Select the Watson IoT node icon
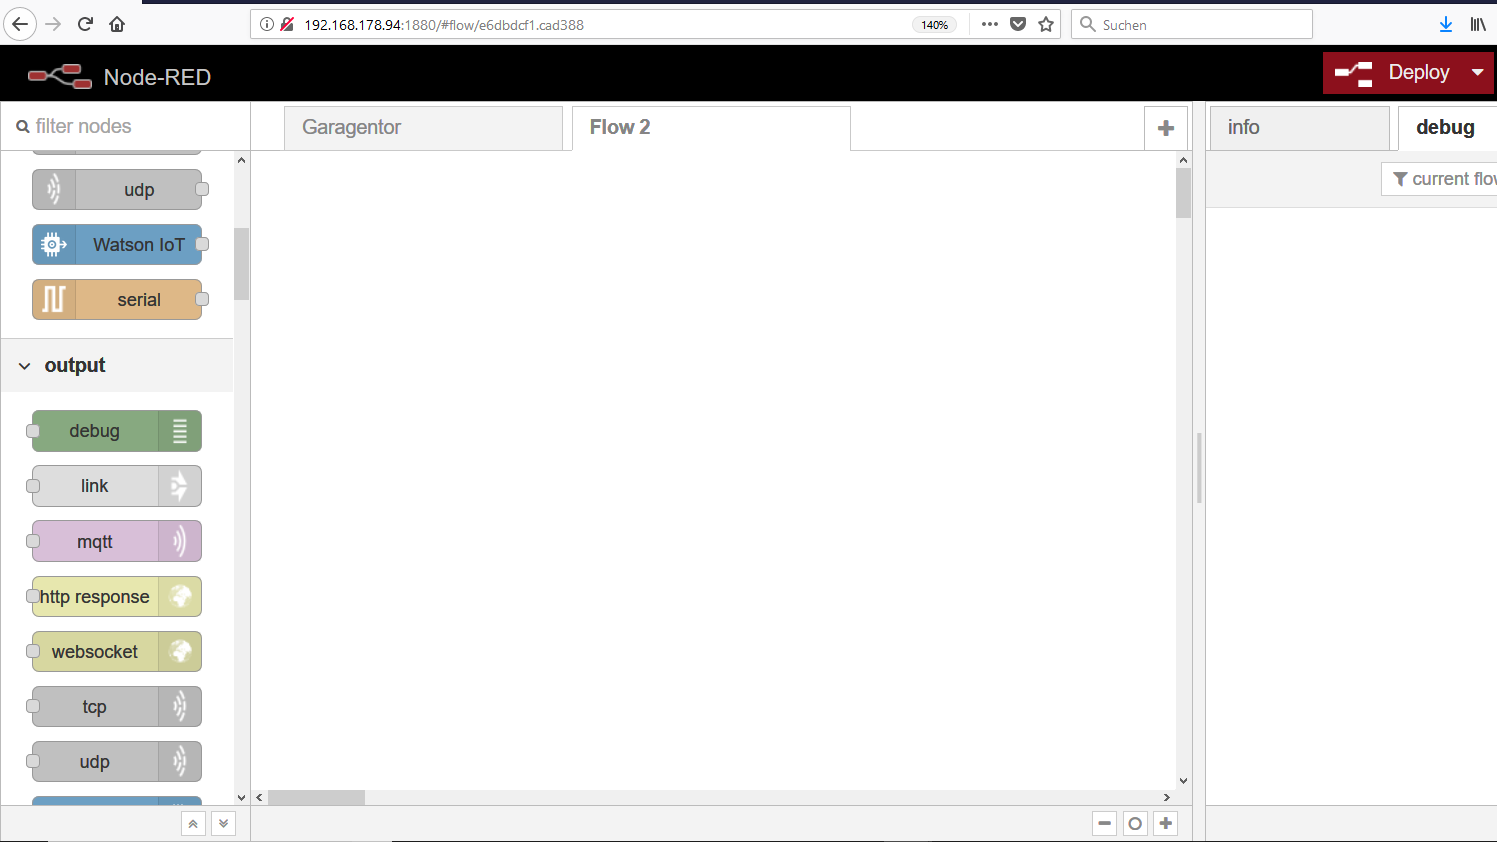Viewport: 1497px width, 842px height. [54, 245]
